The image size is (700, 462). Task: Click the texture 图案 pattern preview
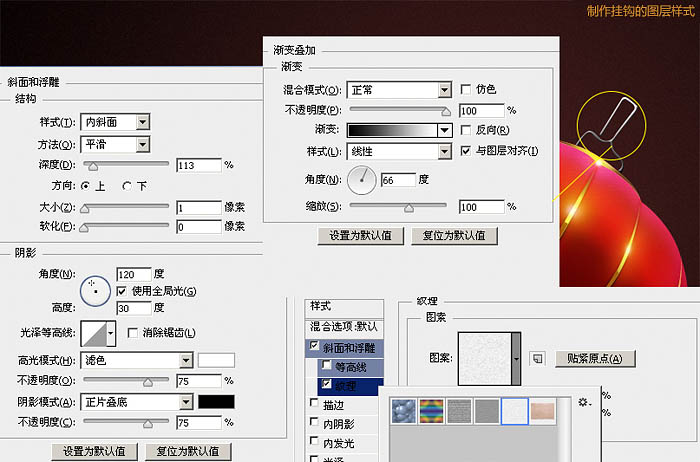click(485, 358)
